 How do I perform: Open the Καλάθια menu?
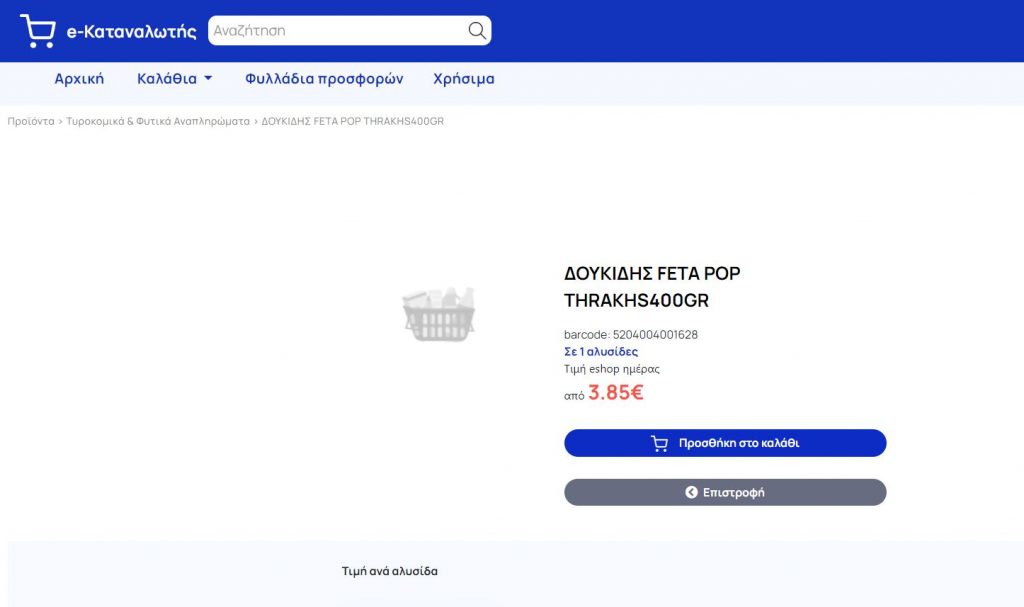click(174, 78)
